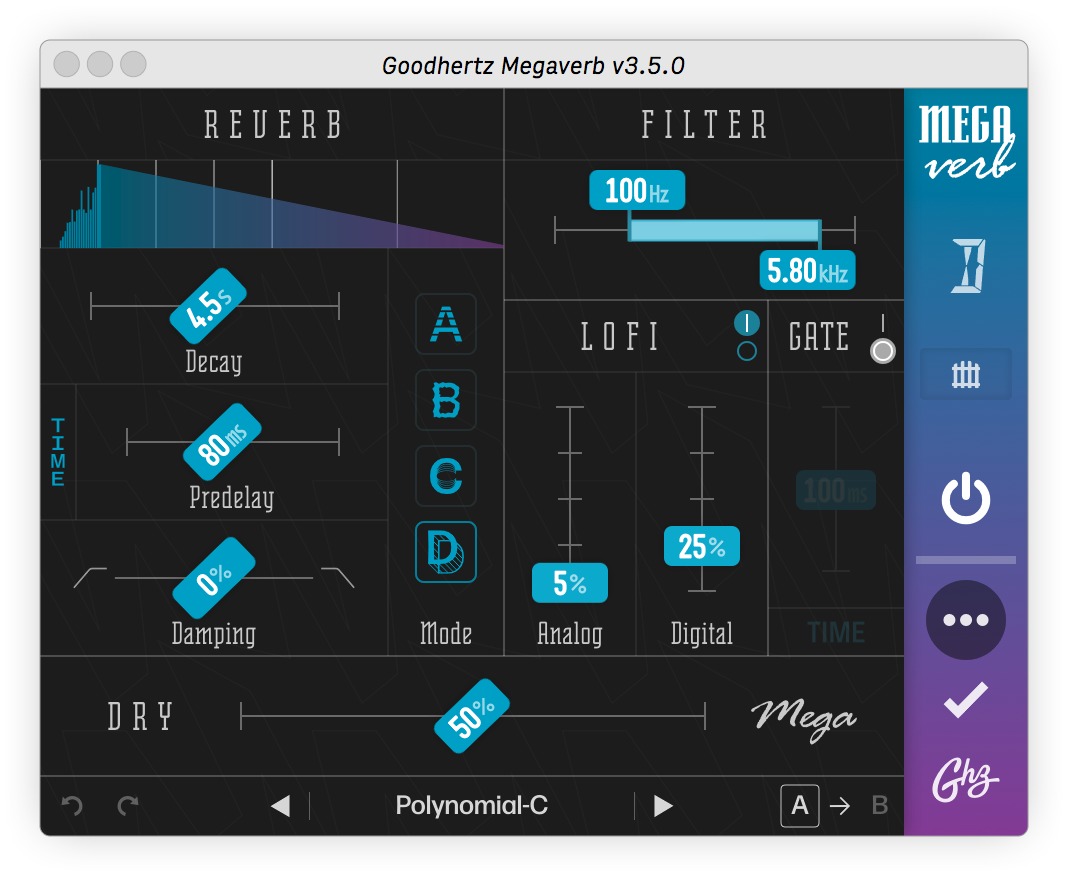Click the Digital label
Image resolution: width=1068 pixels, height=876 pixels.
(x=702, y=633)
